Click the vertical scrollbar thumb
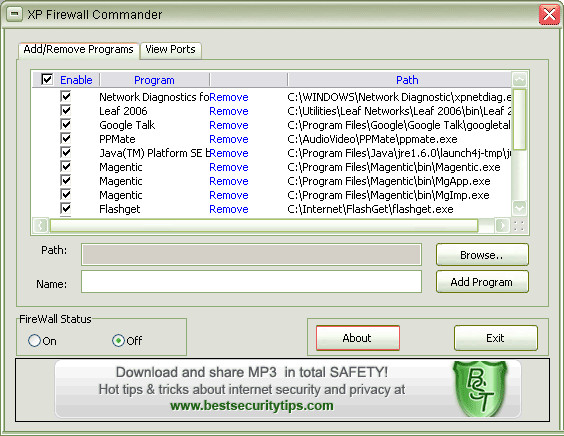The width and height of the screenshot is (564, 436). coord(519,119)
